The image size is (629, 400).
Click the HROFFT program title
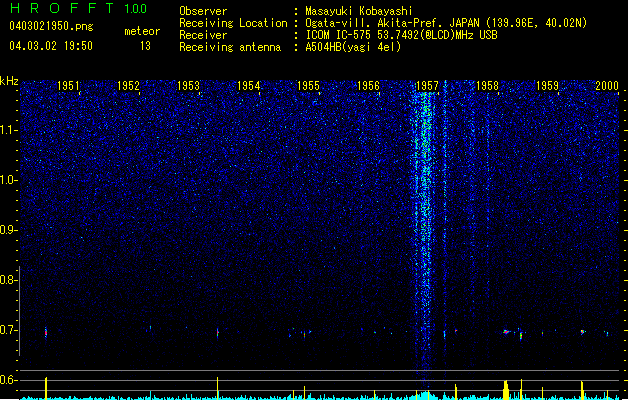pyautogui.click(x=63, y=8)
